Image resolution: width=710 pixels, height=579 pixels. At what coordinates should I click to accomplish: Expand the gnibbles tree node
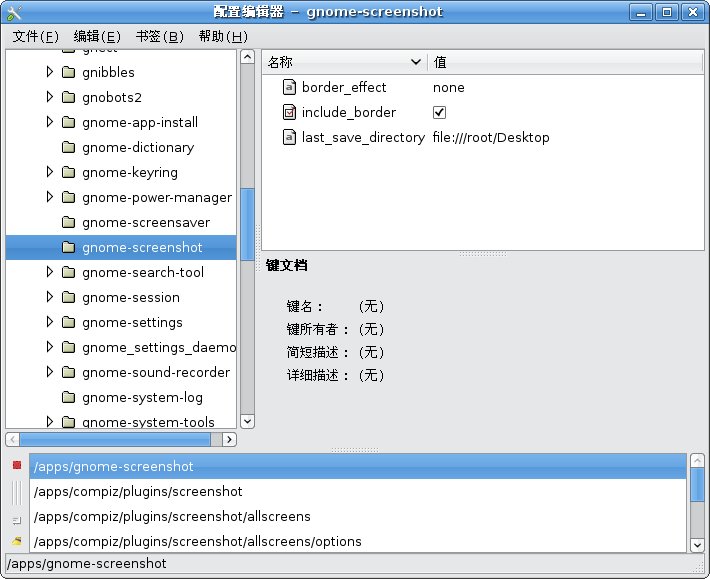point(50,72)
